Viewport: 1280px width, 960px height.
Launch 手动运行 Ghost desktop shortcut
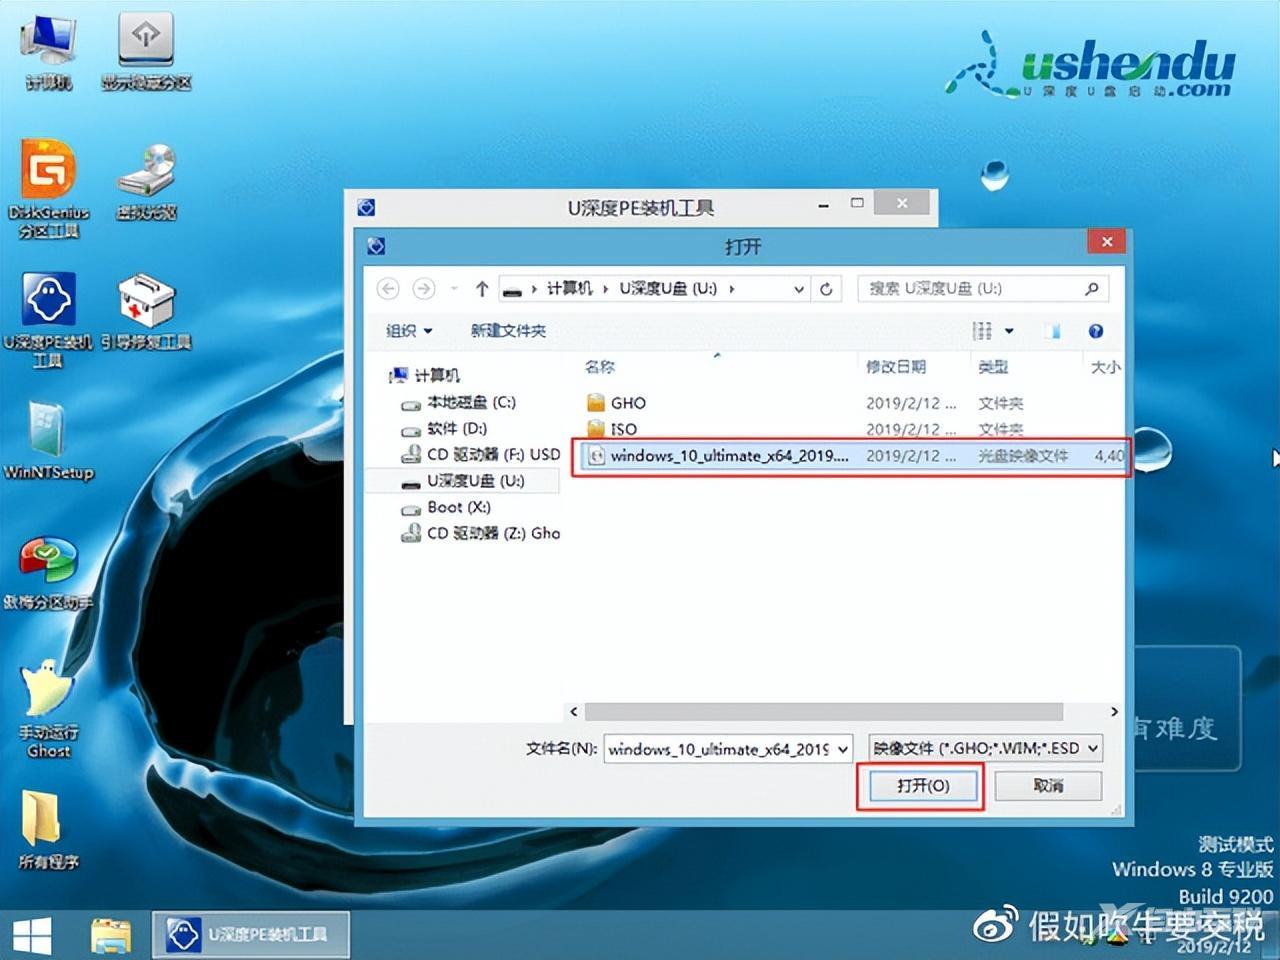(x=48, y=708)
